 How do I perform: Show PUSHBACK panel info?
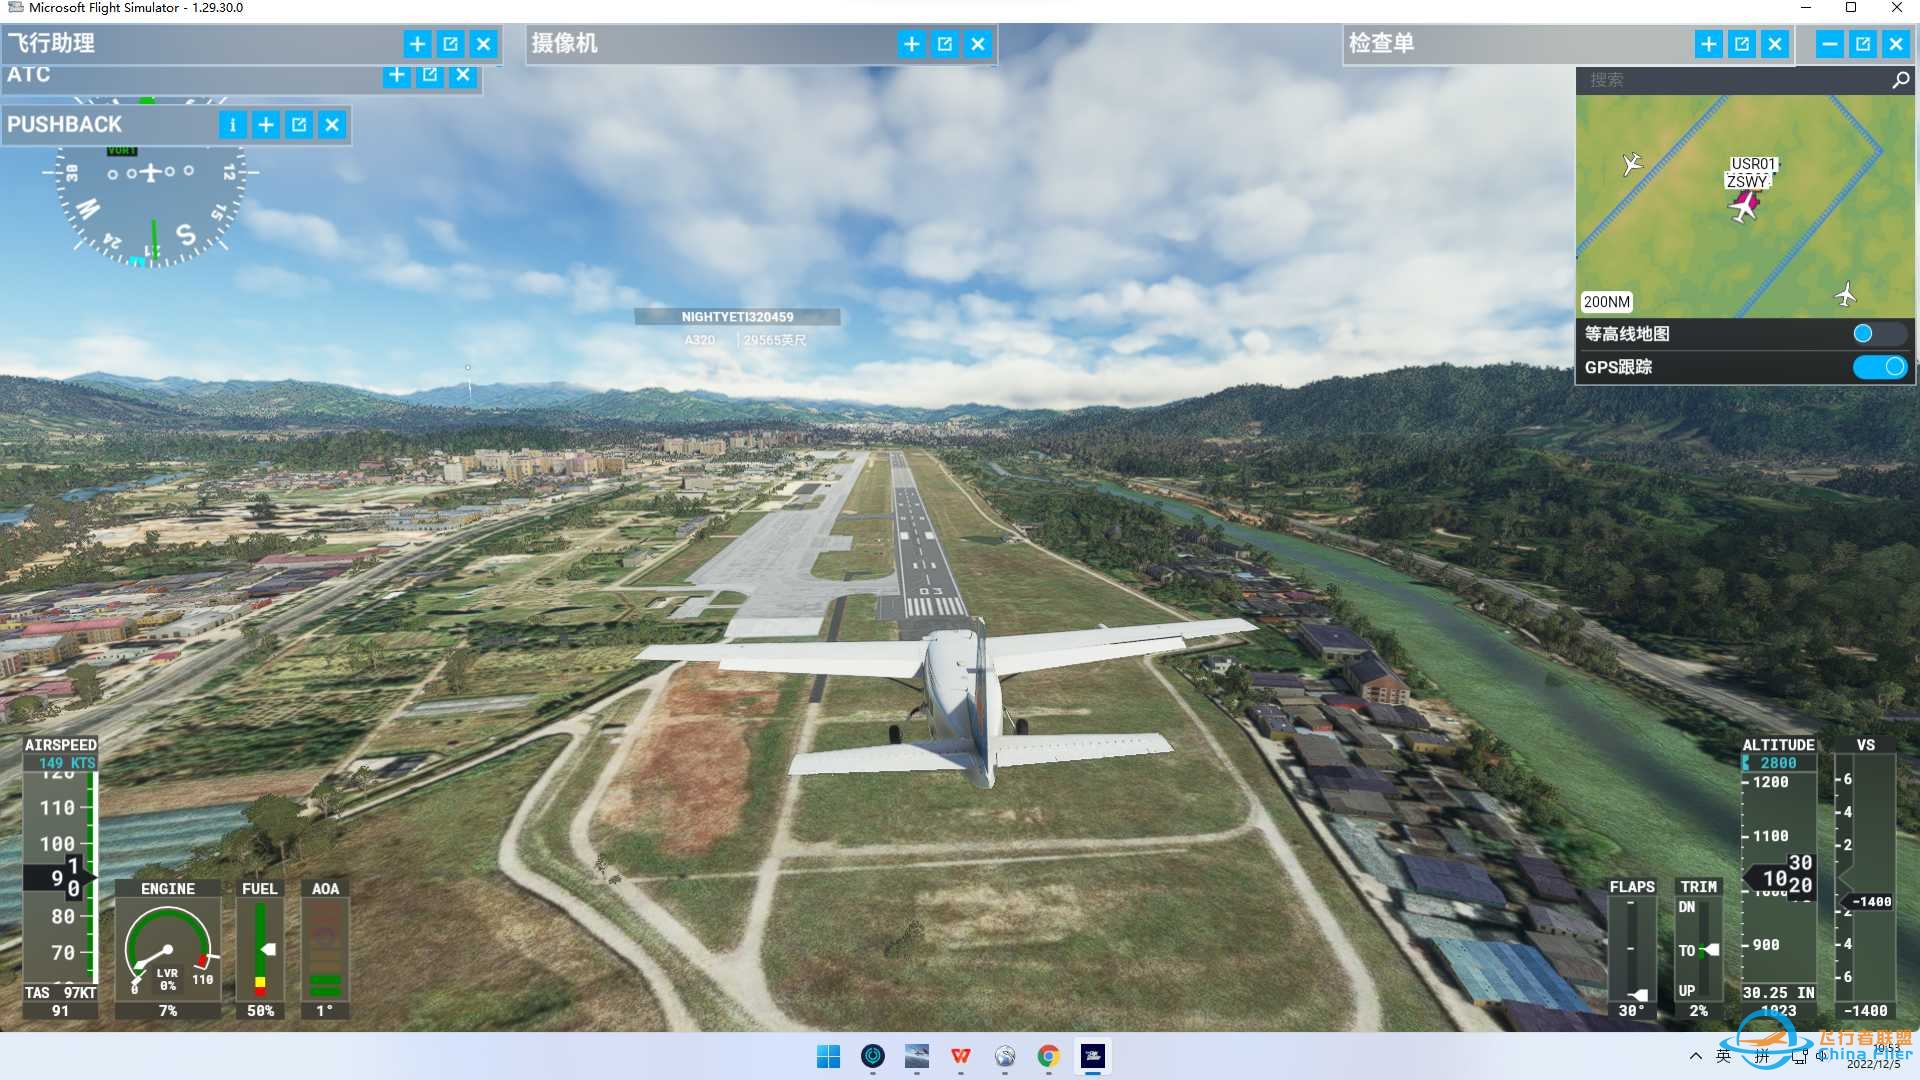pyautogui.click(x=233, y=125)
